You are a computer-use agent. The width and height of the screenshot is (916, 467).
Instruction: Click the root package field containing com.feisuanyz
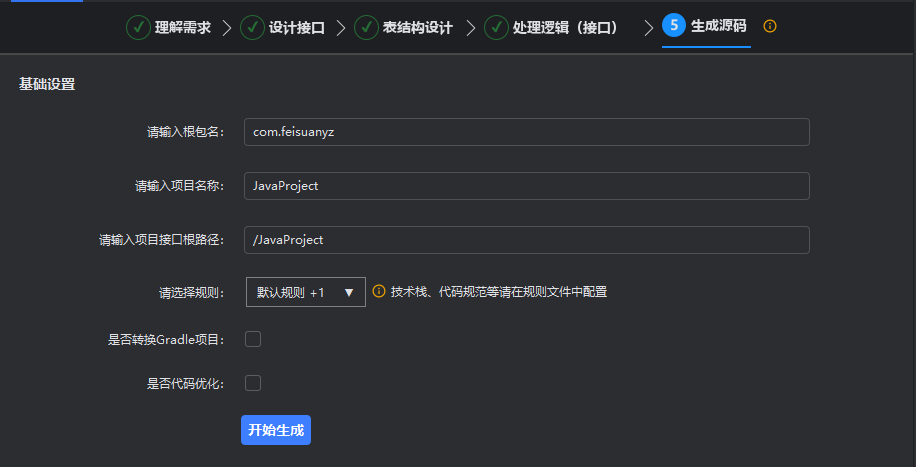(x=526, y=132)
